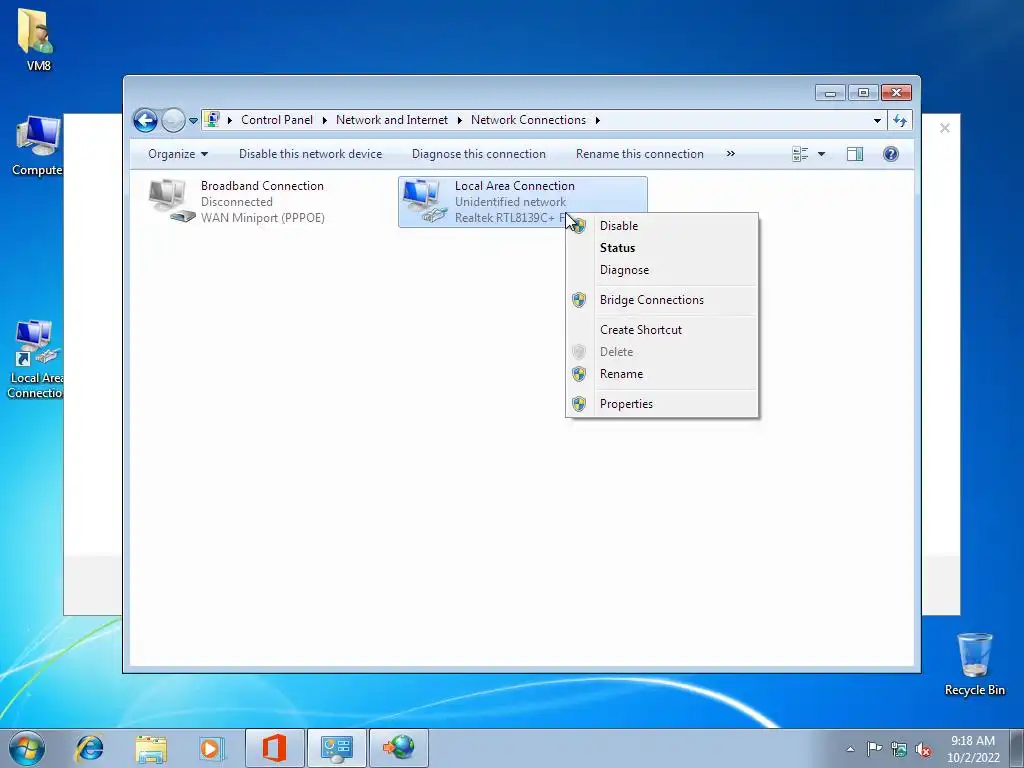Expand arrow after Network Connections breadcrumb
The width and height of the screenshot is (1024, 768).
point(598,120)
